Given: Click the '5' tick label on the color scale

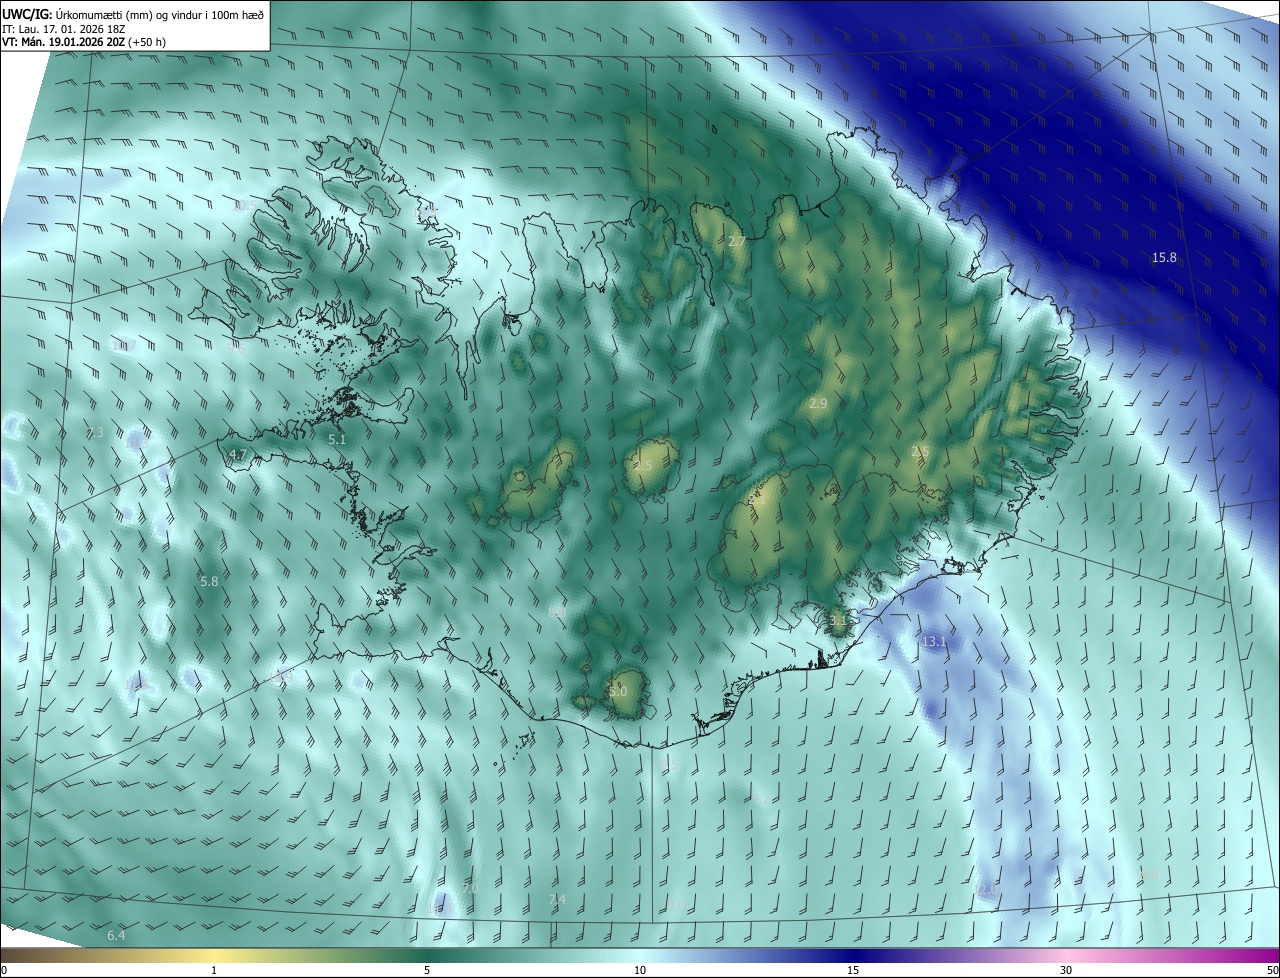Looking at the screenshot, I should coord(427,970).
